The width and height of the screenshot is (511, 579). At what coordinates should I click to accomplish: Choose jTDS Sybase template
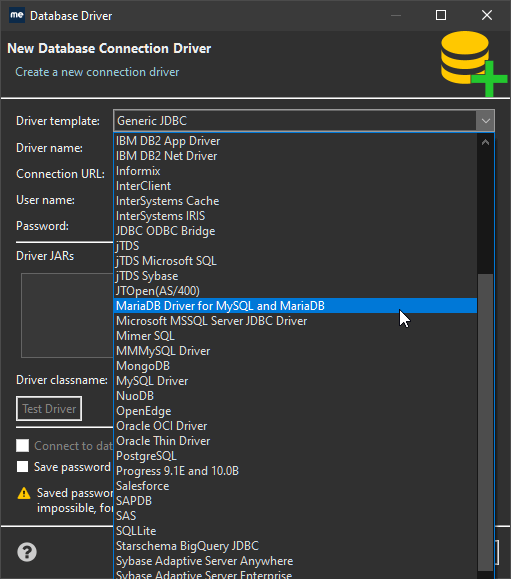(295, 276)
